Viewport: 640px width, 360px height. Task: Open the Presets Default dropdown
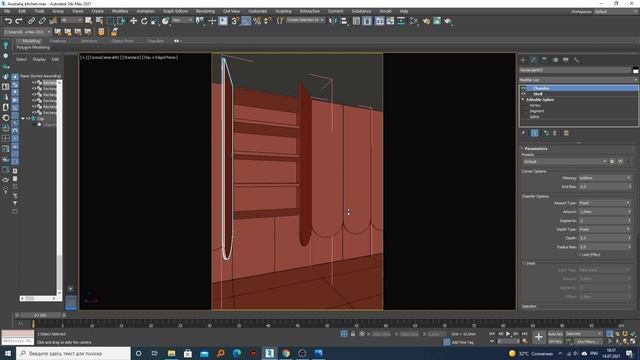click(564, 162)
